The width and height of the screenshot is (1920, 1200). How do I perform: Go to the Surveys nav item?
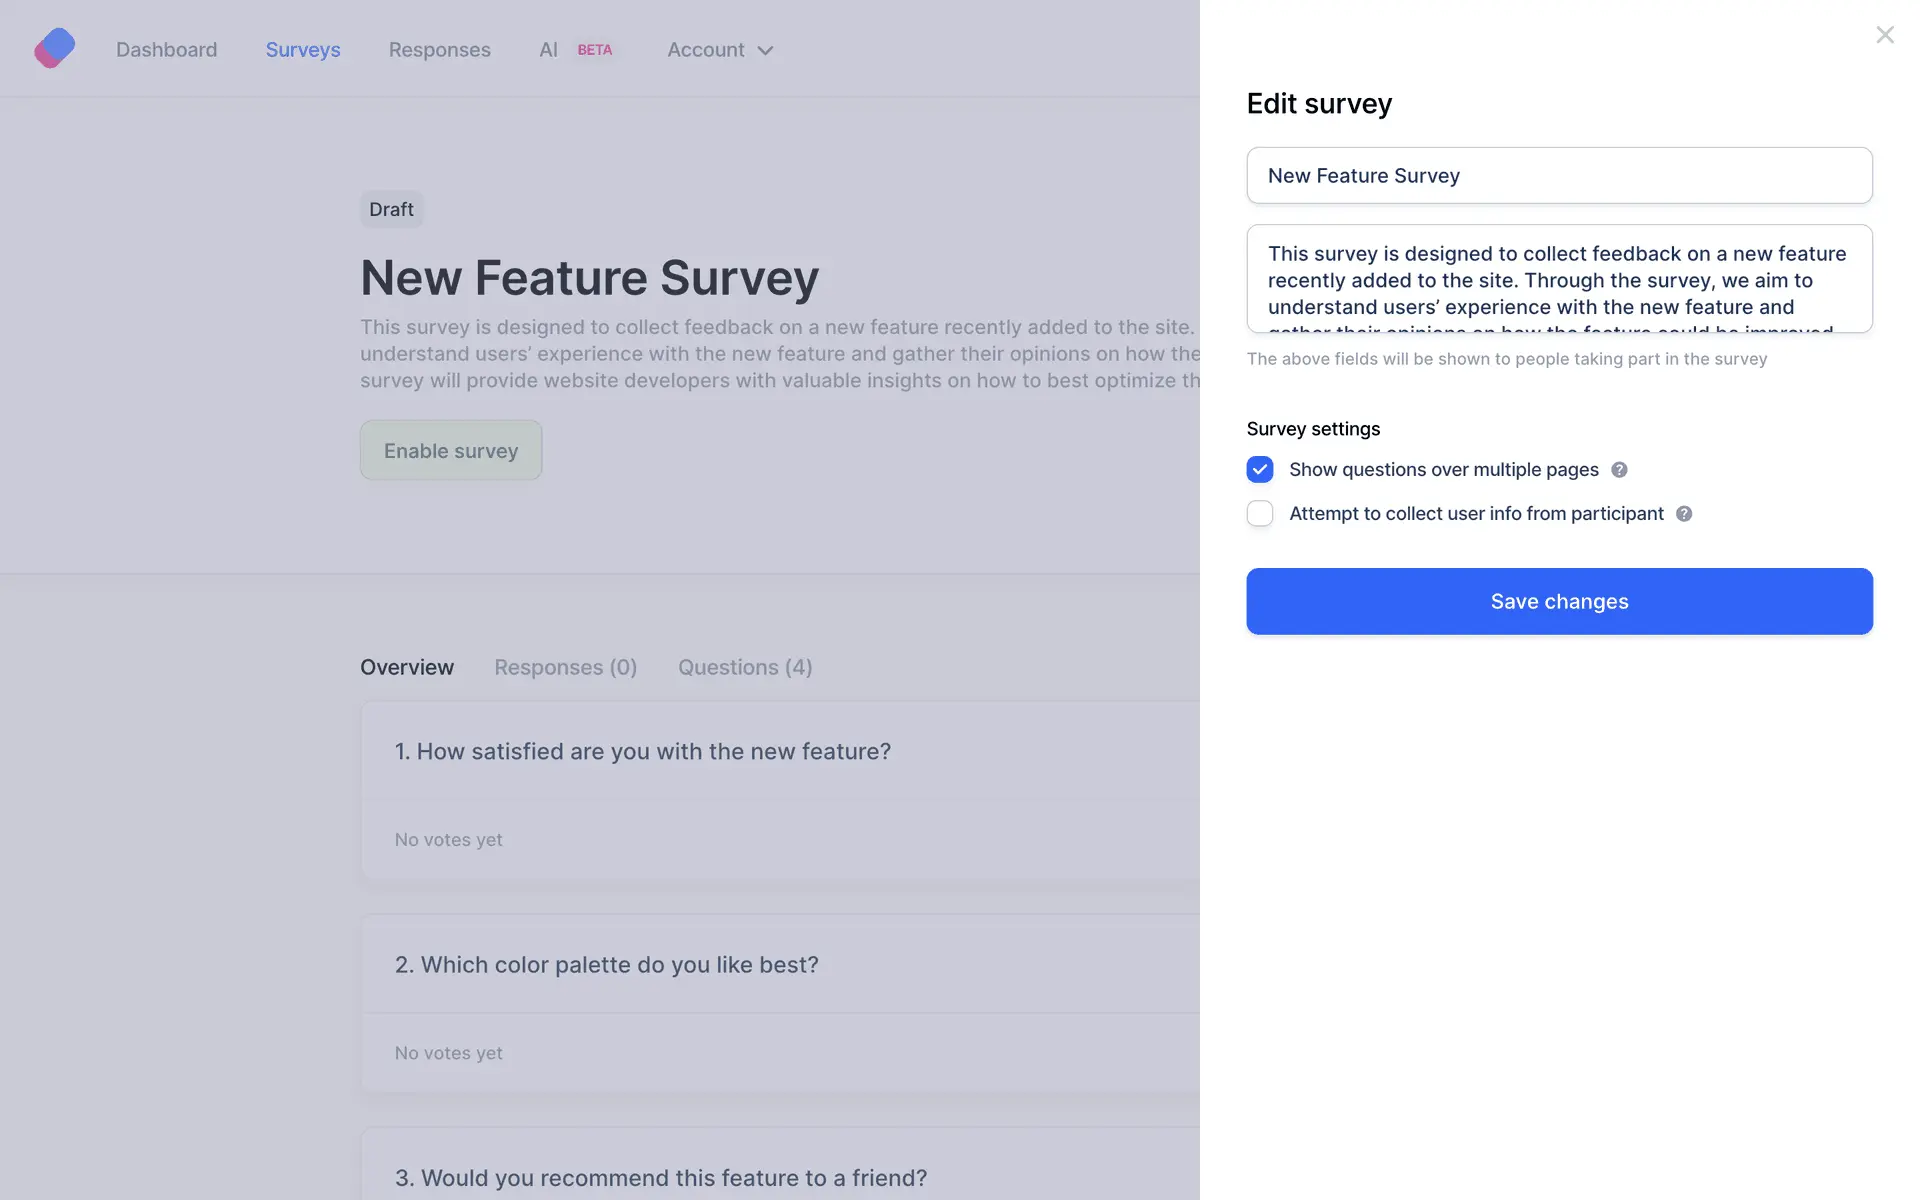[x=303, y=50]
